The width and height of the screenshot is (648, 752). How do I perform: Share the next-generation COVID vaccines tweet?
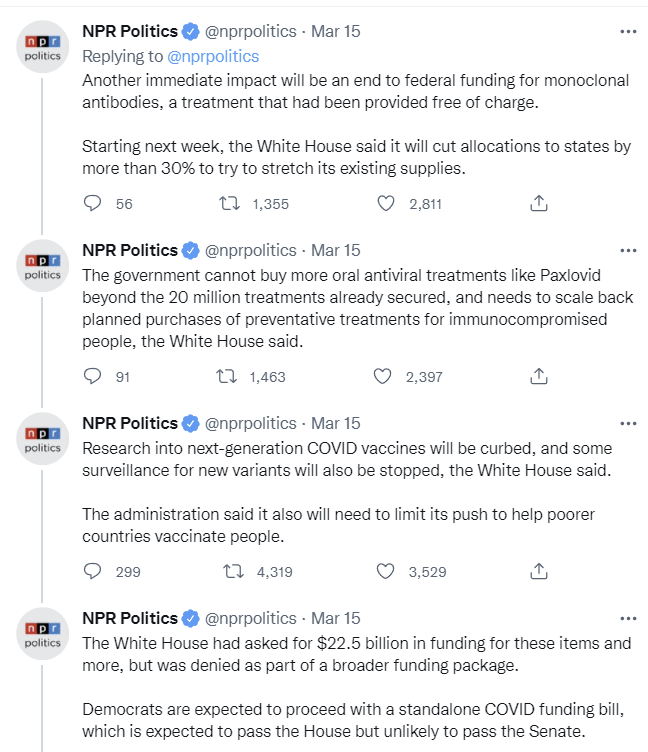pyautogui.click(x=538, y=572)
